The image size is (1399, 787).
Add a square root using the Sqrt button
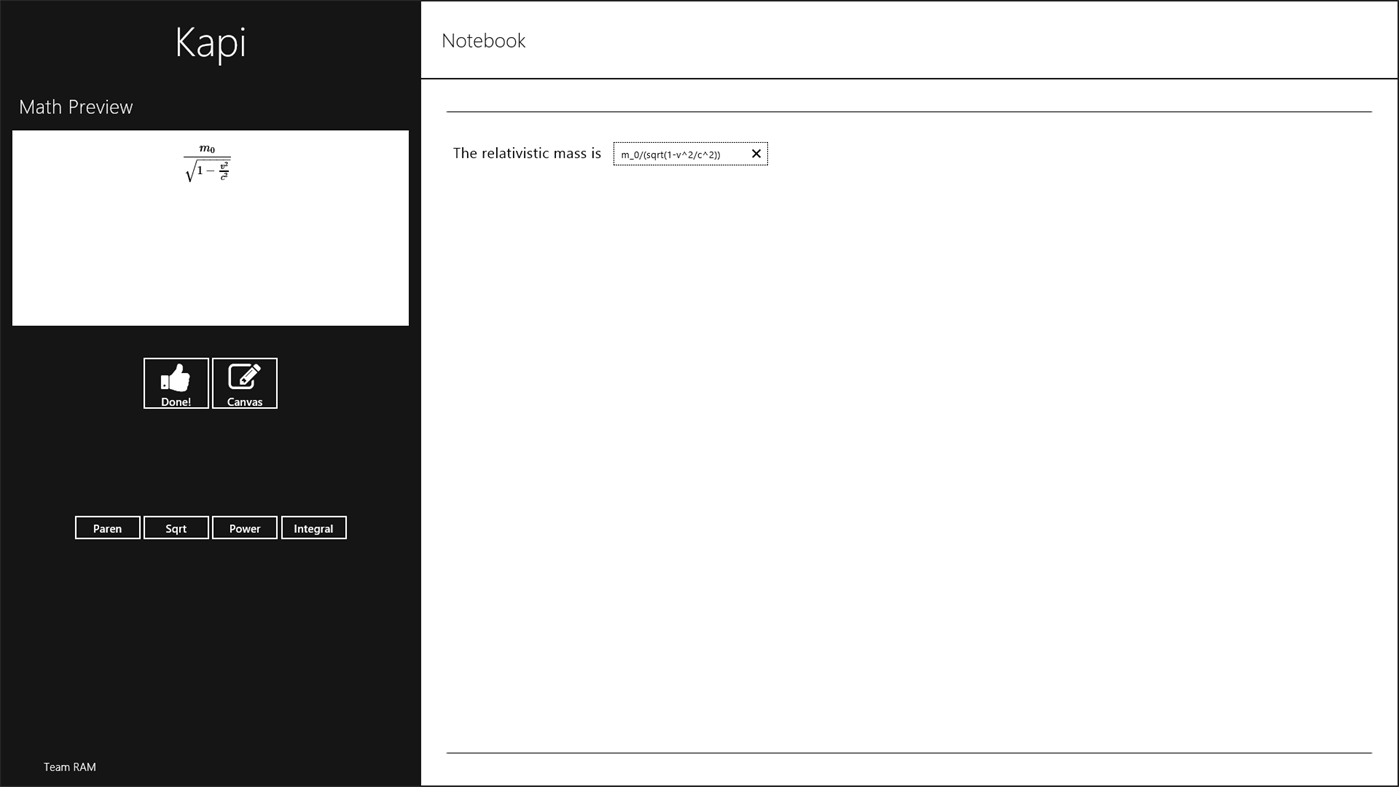click(x=175, y=527)
